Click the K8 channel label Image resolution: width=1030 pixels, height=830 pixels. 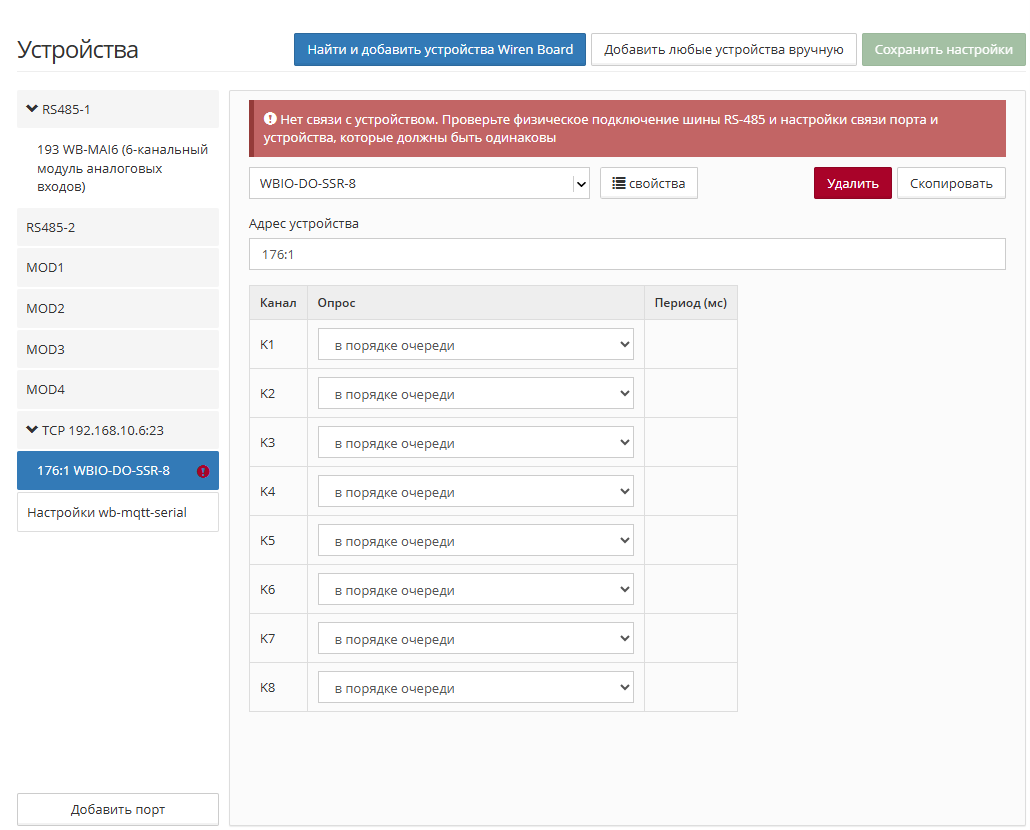pos(267,688)
